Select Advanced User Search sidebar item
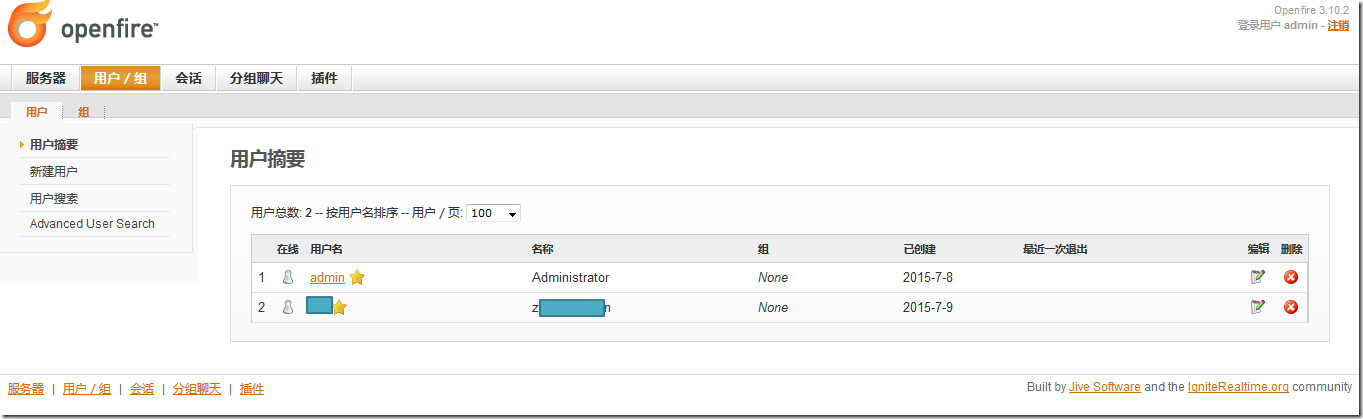This screenshot has height=419, width=1363. click(92, 224)
